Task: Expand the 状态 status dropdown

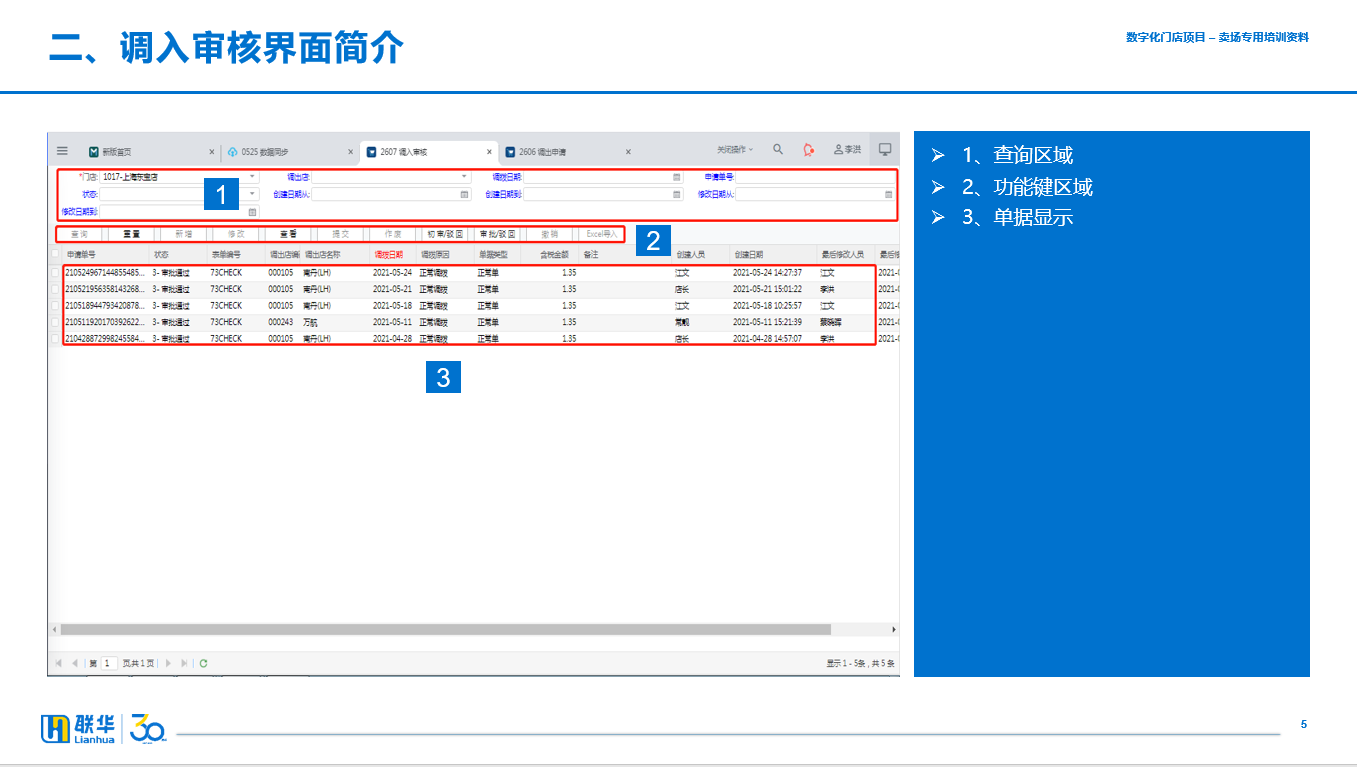Action: tap(252, 194)
